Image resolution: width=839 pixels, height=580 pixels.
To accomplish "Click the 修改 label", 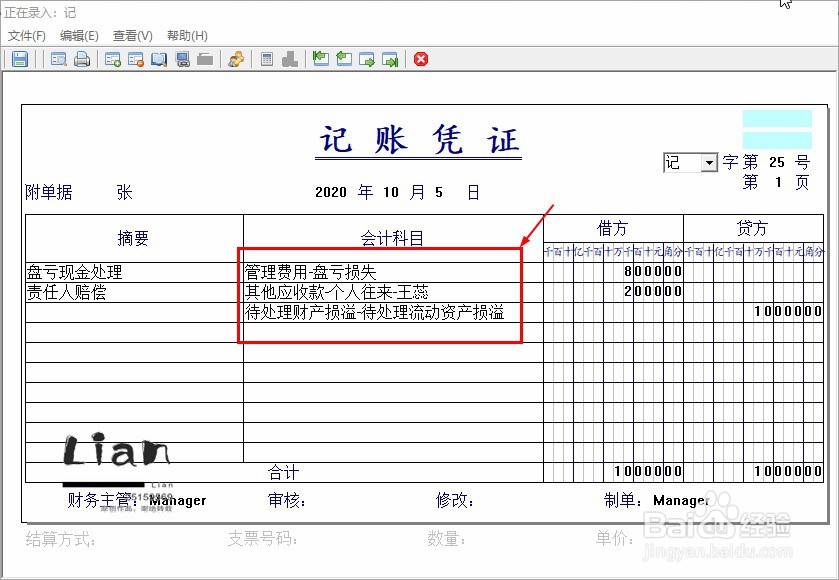I will click(x=455, y=500).
